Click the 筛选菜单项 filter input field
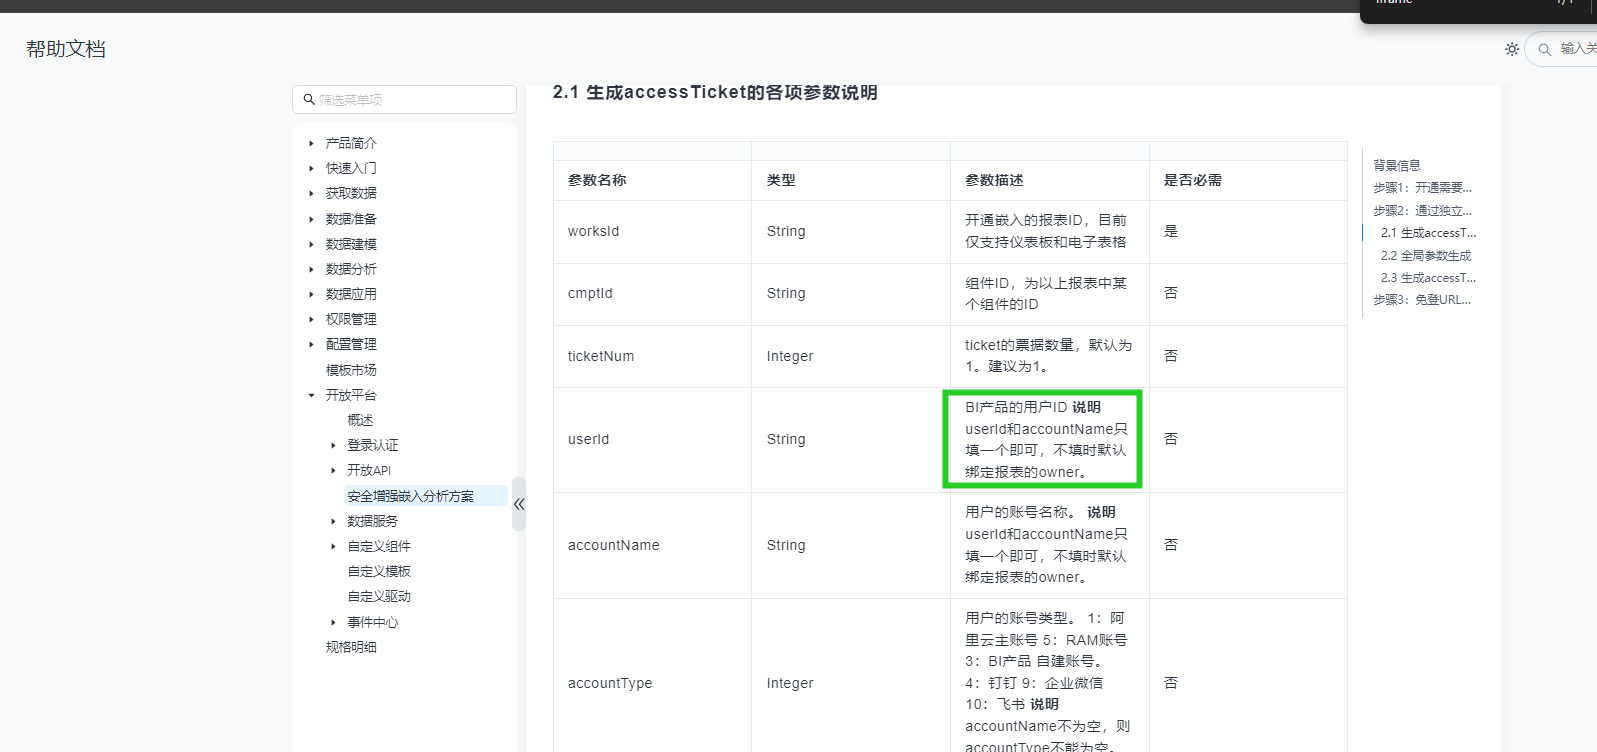This screenshot has width=1597, height=752. (412, 100)
